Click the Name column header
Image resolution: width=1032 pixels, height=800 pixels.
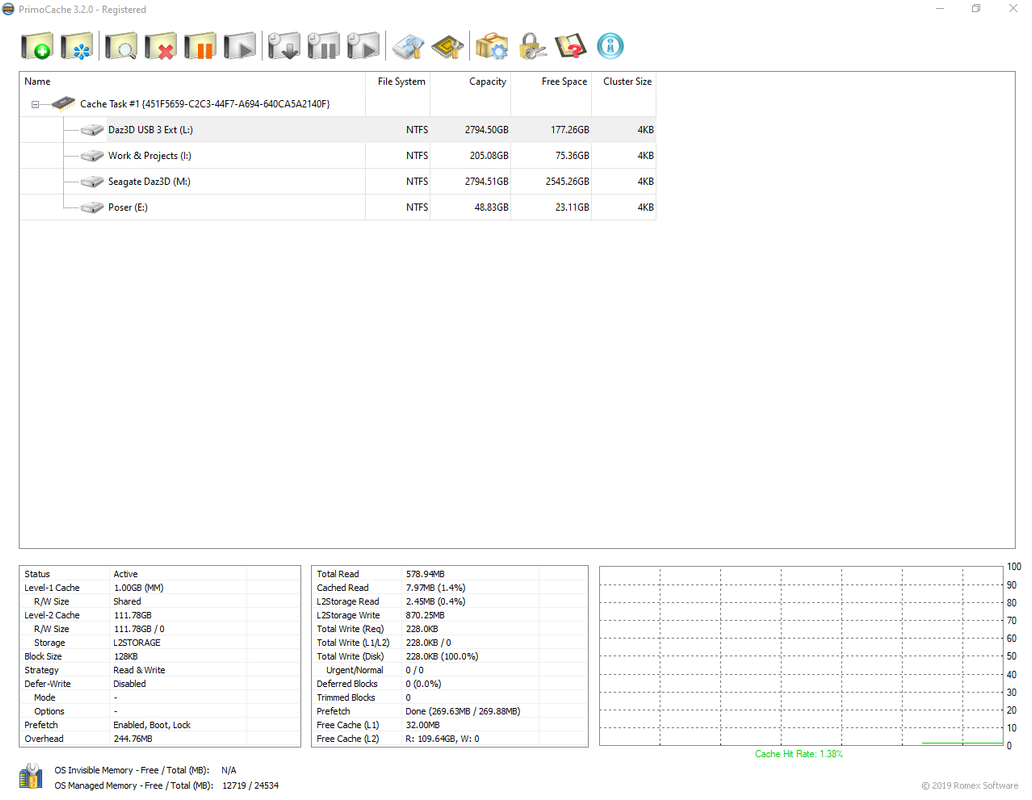192,82
